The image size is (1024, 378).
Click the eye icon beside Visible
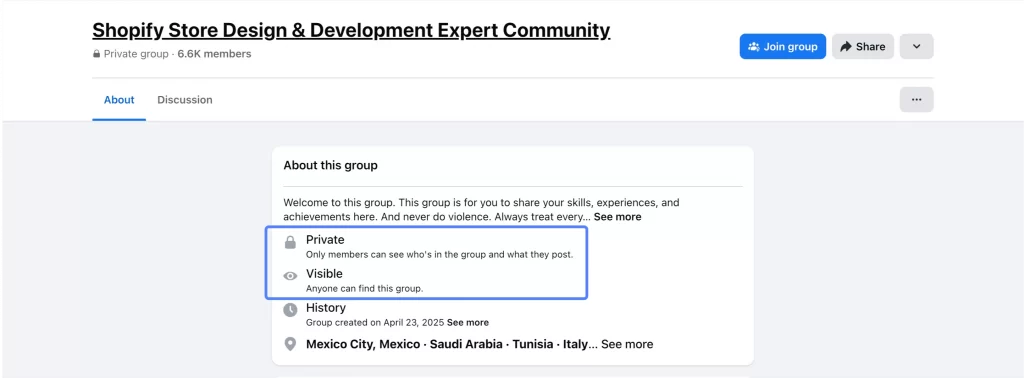[x=290, y=276]
